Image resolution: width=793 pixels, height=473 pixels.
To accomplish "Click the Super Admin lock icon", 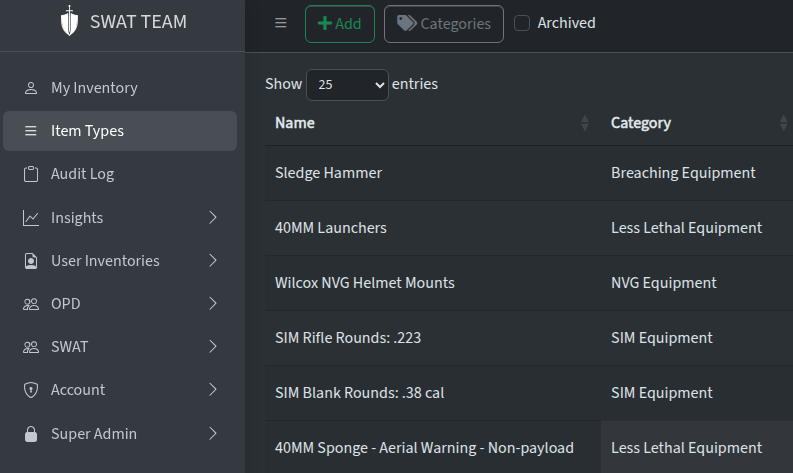I will (x=31, y=434).
